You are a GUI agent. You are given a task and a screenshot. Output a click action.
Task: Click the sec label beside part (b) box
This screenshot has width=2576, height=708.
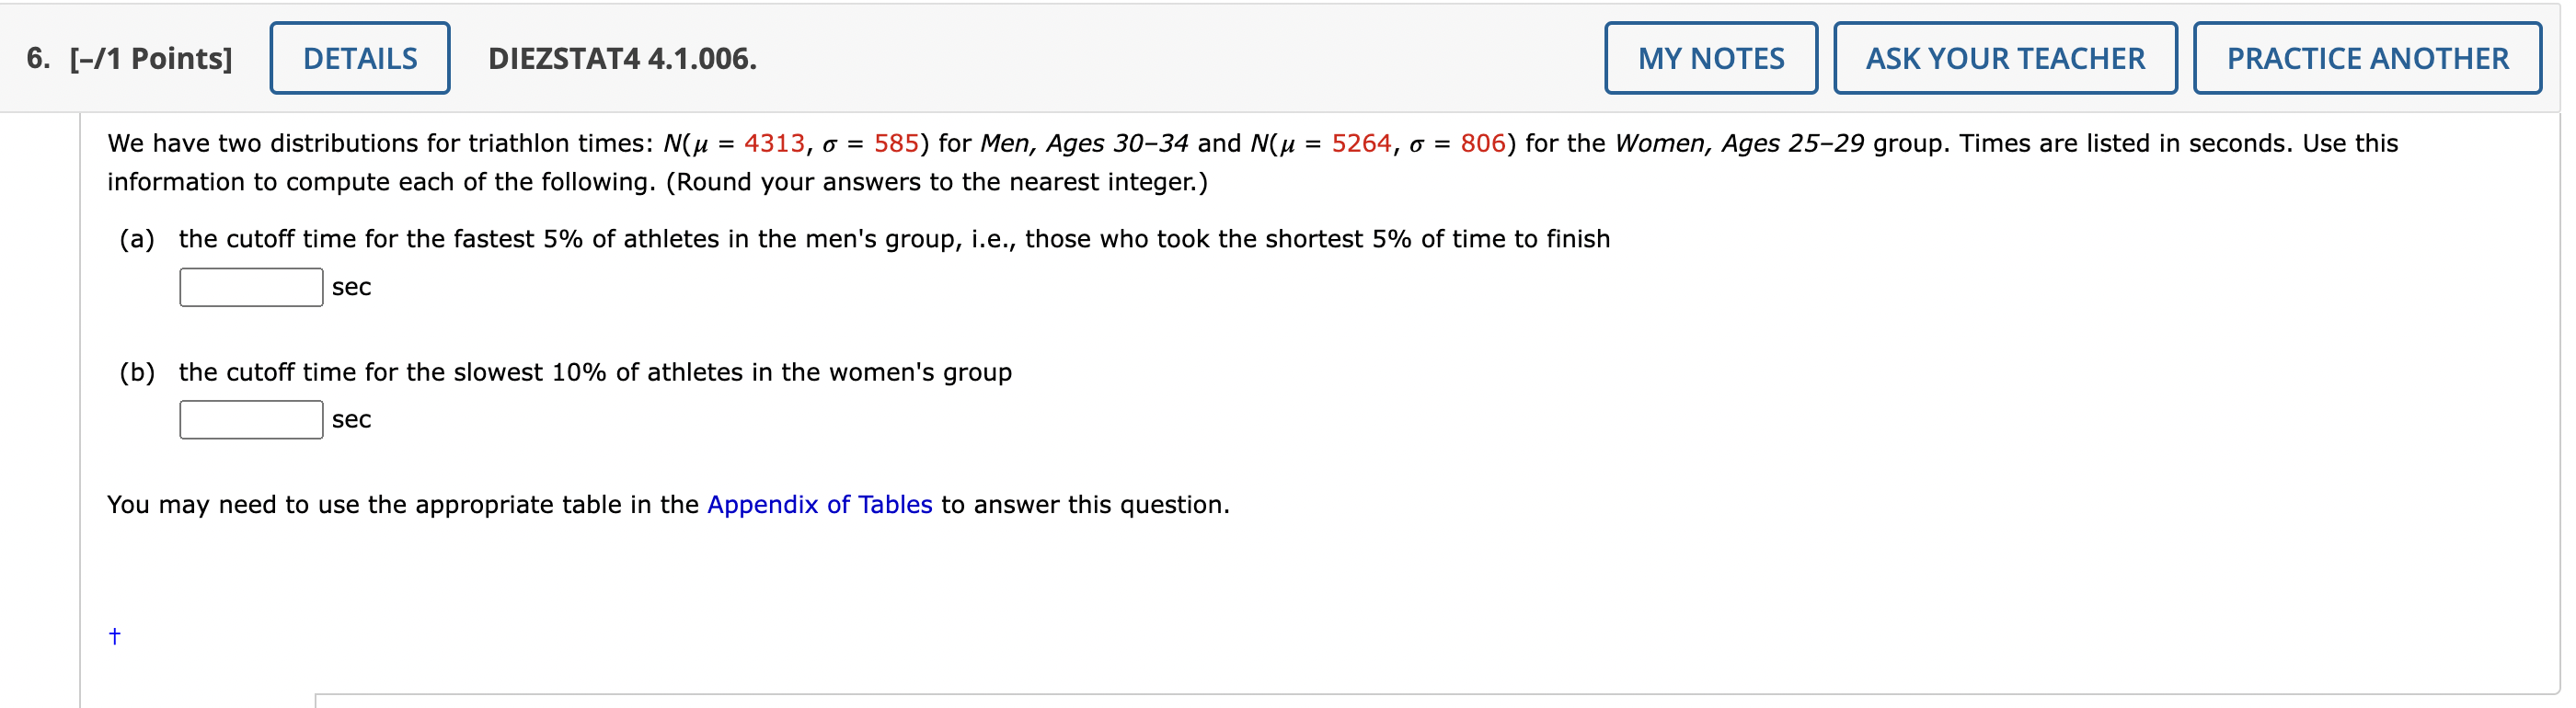tap(351, 419)
